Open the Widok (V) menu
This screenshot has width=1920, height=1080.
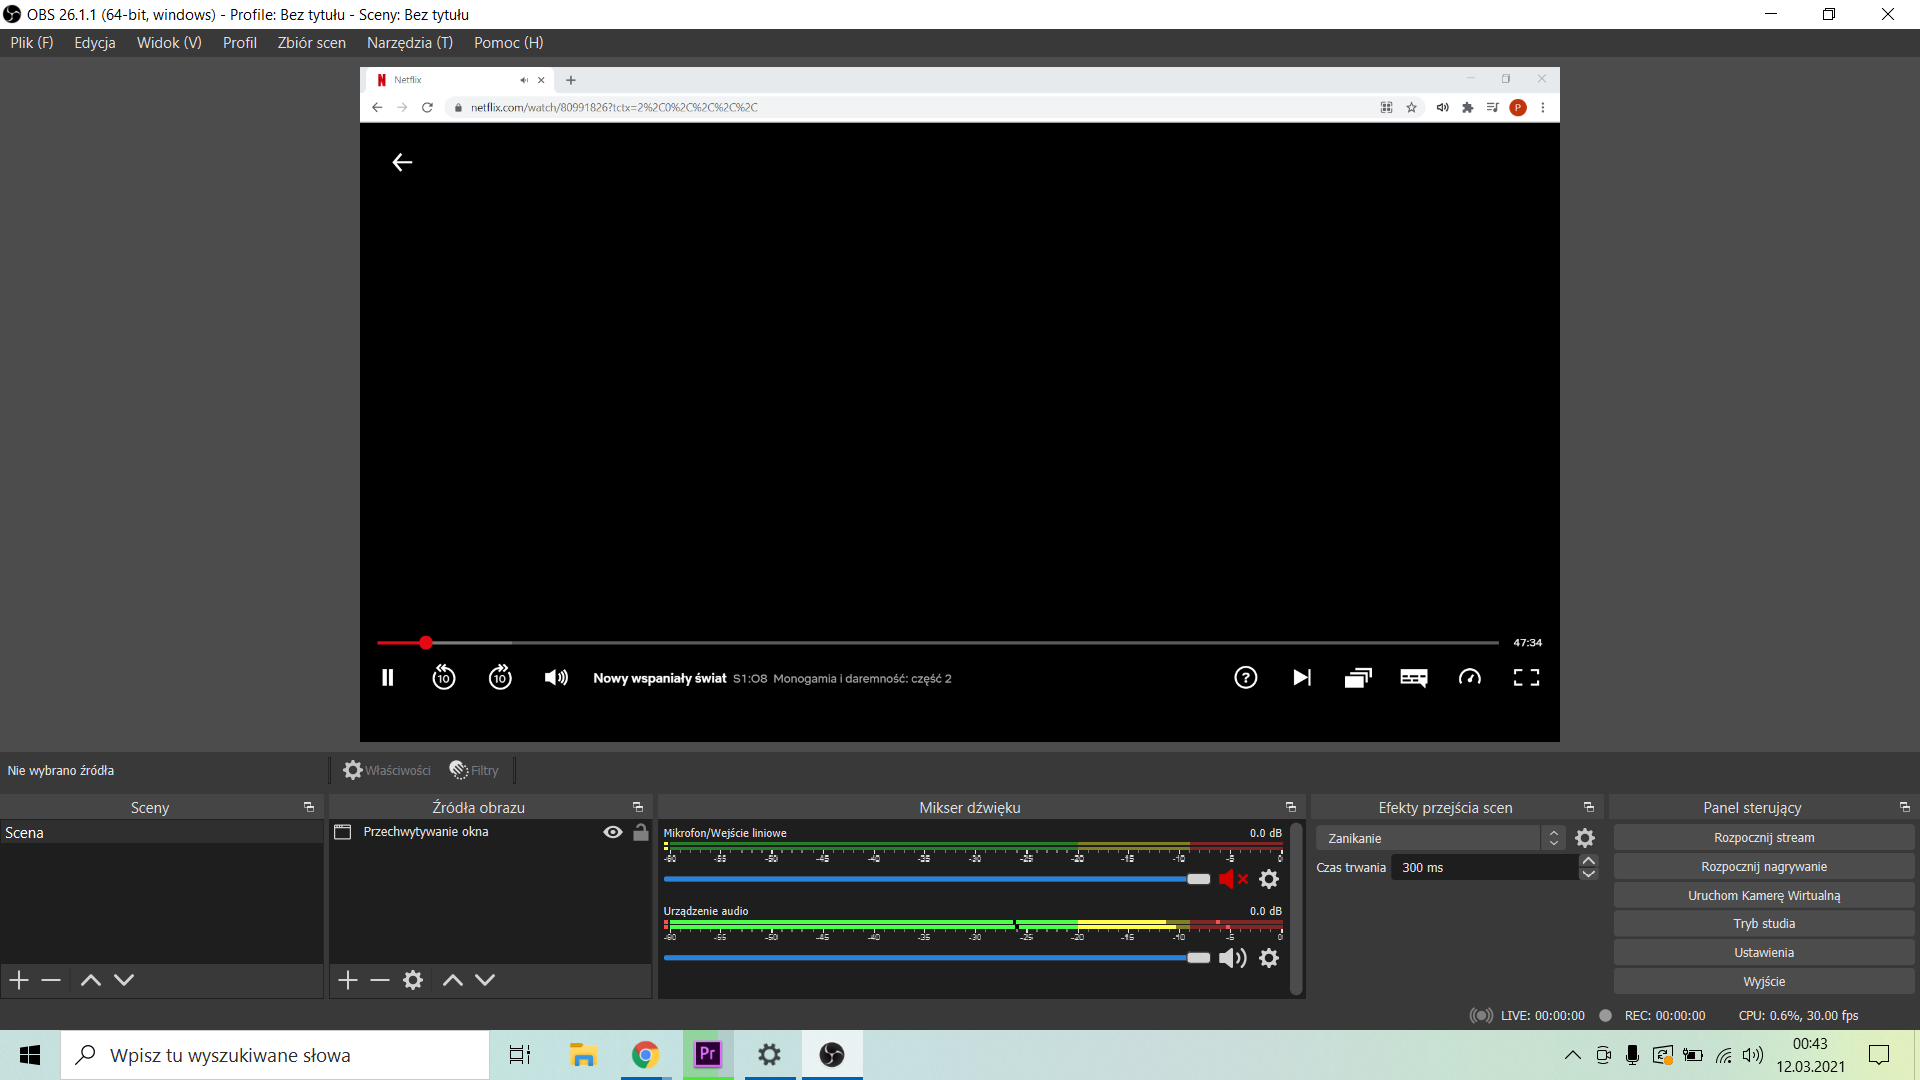[169, 43]
